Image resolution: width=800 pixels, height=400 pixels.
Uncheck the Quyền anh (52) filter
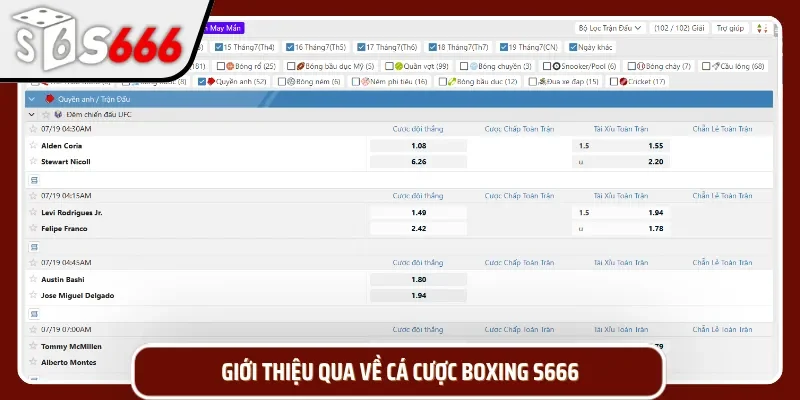tap(202, 81)
